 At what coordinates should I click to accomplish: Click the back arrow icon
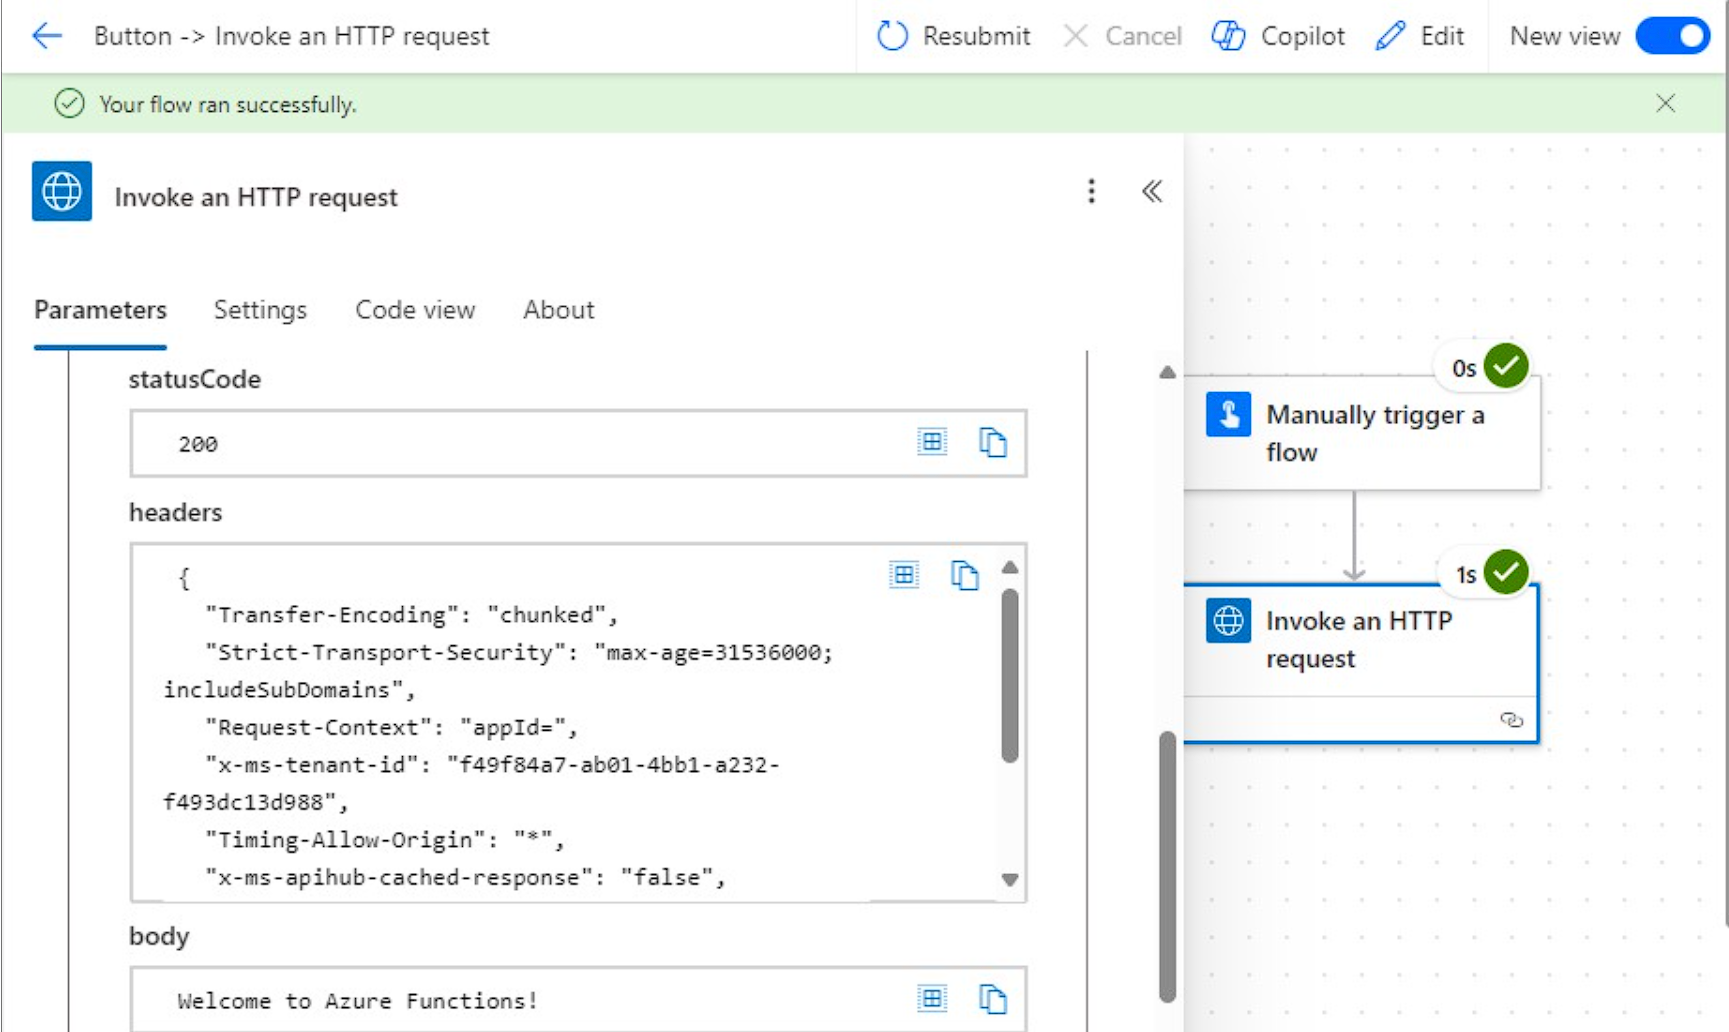tap(47, 37)
